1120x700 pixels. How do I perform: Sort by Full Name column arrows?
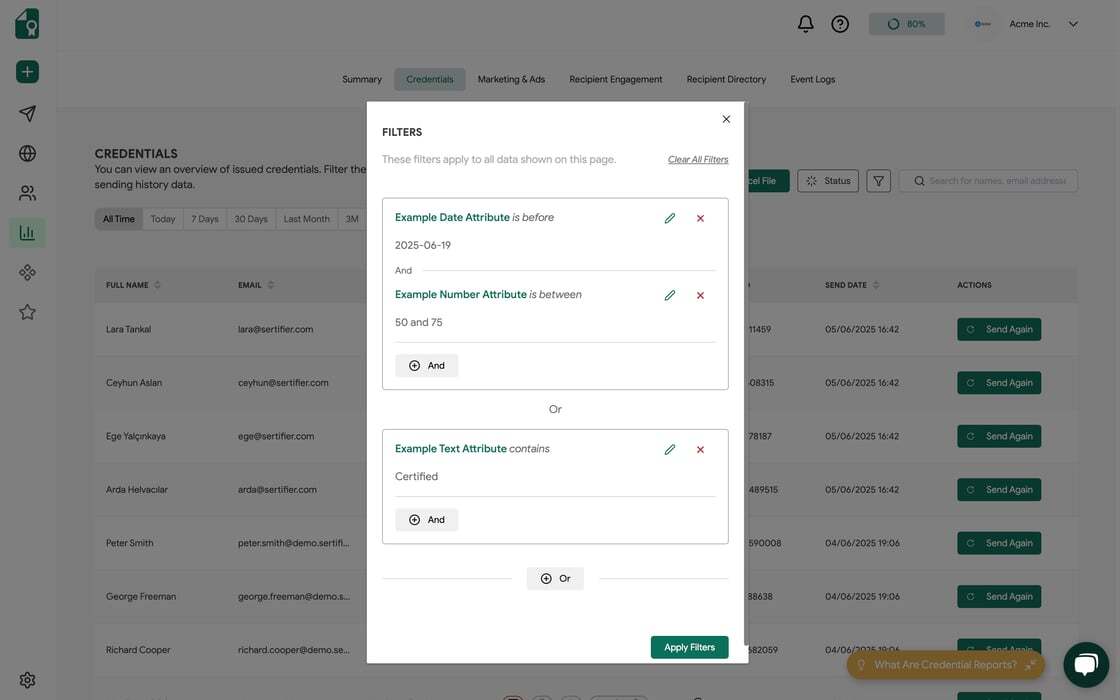pos(157,285)
